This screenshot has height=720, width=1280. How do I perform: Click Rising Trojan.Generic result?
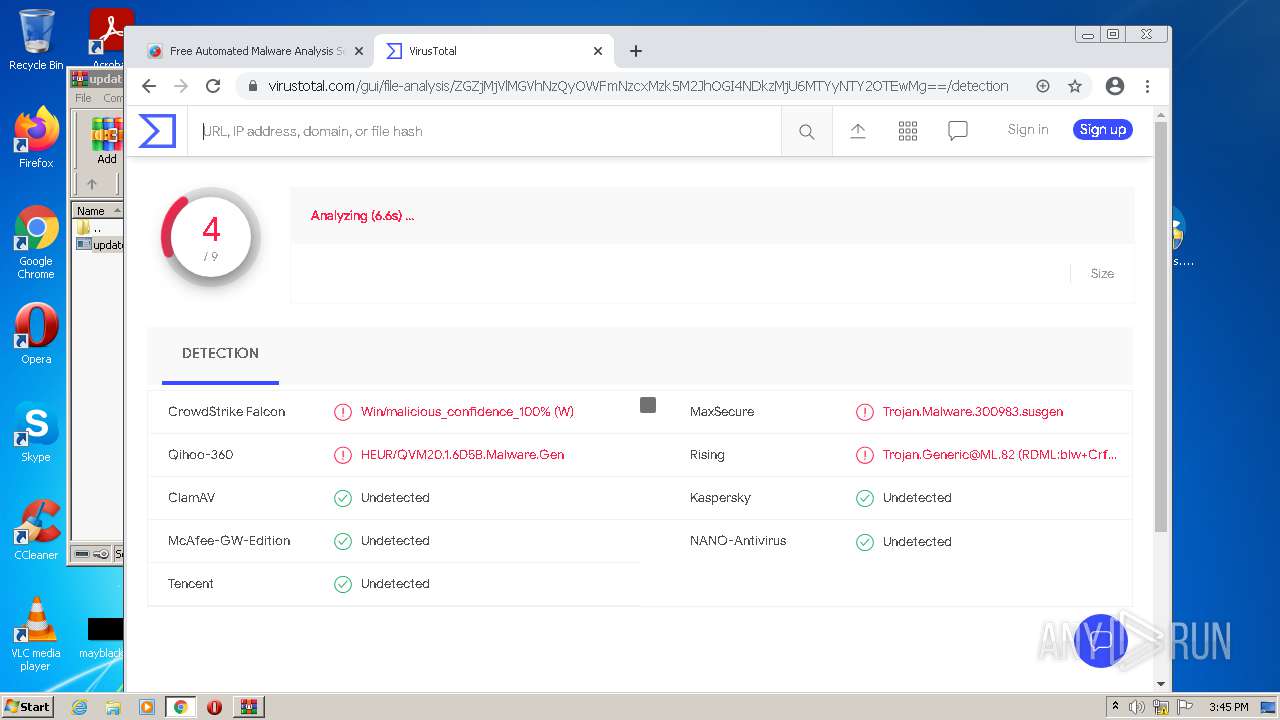[x=1000, y=454]
